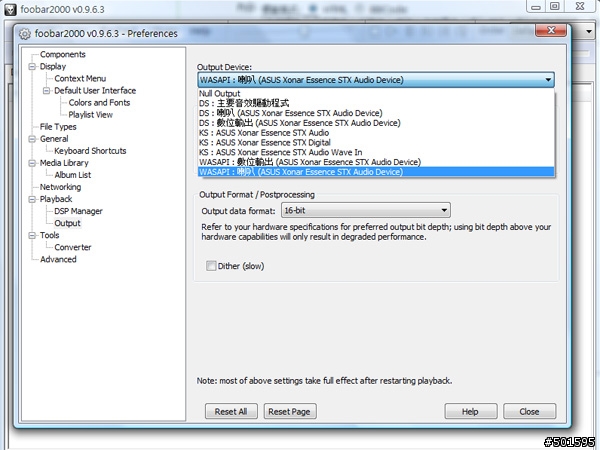Viewport: 600px width, 450px height.
Task: Click the Reset Page button
Action: [x=290, y=411]
